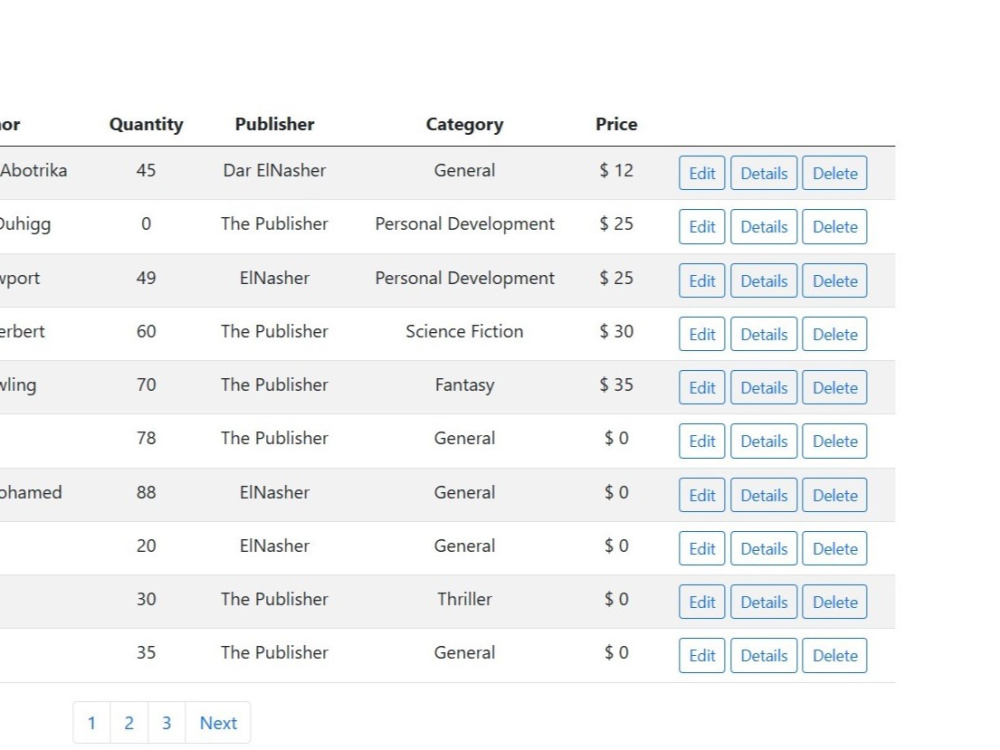Open Details of the Science Fiction book
This screenshot has width=1000, height=750.
coord(763,334)
